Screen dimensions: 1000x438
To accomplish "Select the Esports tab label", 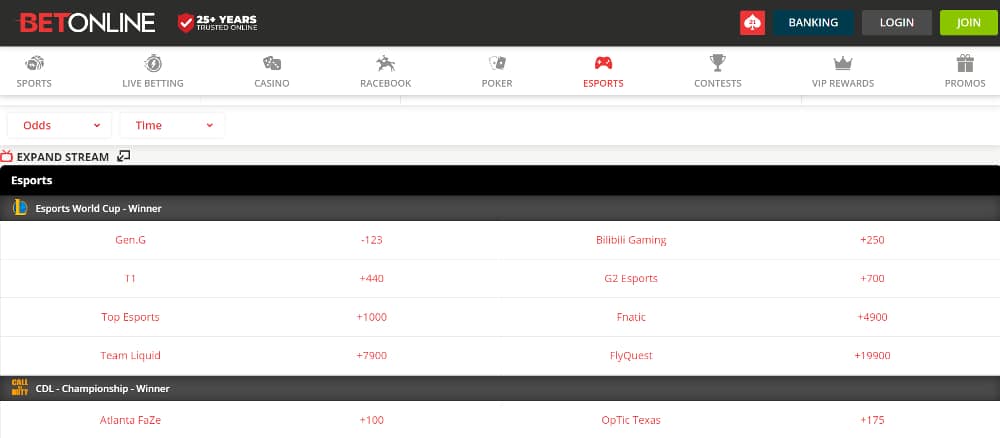I will (x=603, y=83).
